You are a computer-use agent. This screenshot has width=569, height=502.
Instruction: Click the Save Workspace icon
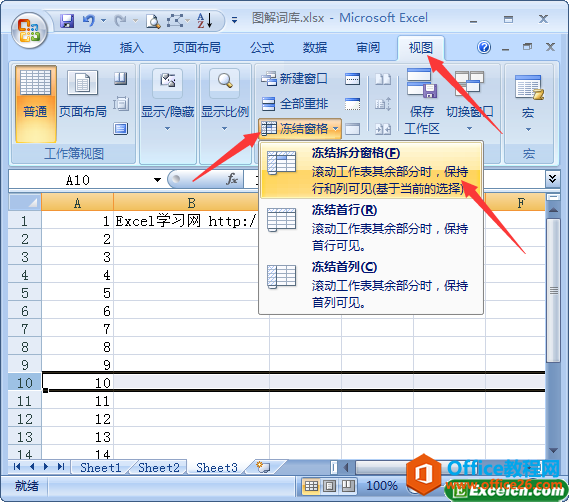pyautogui.click(x=422, y=102)
